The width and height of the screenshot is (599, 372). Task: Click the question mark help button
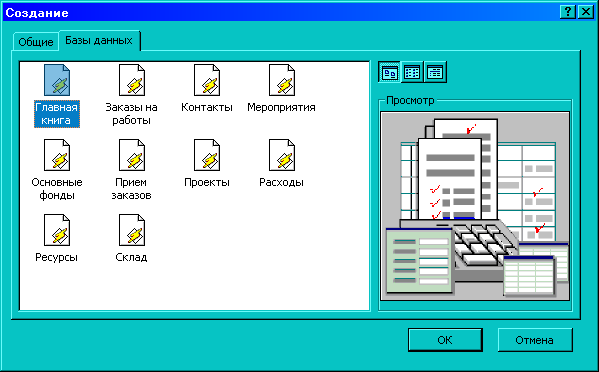tap(568, 12)
